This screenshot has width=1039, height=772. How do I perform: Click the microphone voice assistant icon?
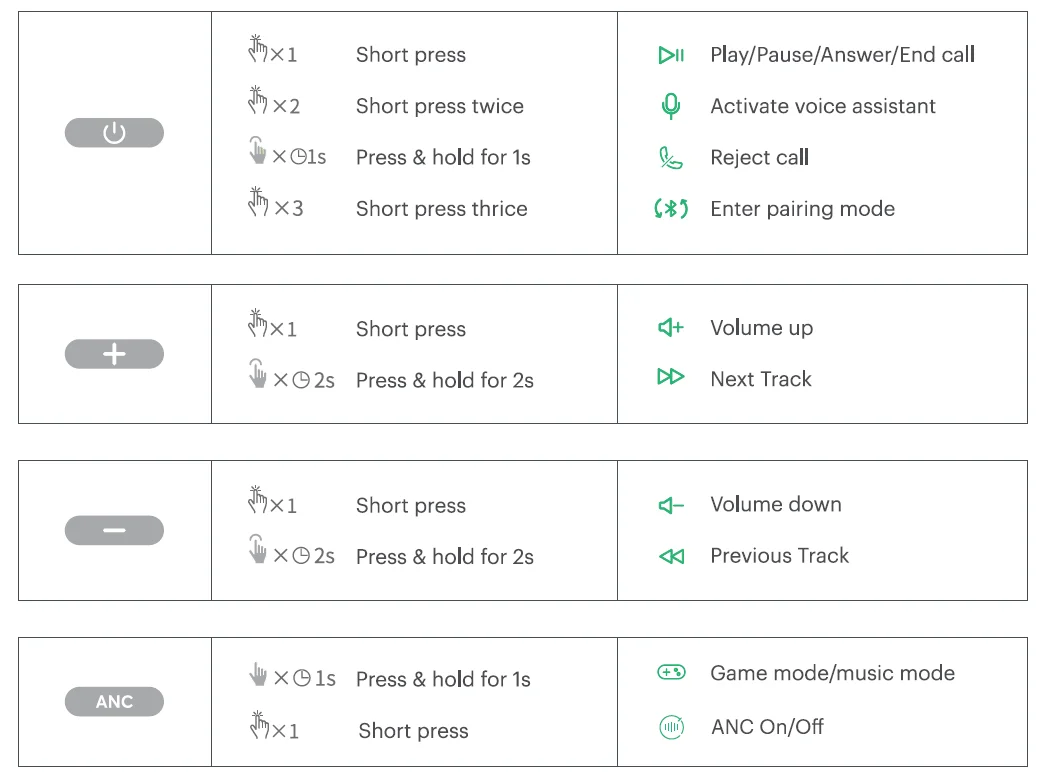671,106
